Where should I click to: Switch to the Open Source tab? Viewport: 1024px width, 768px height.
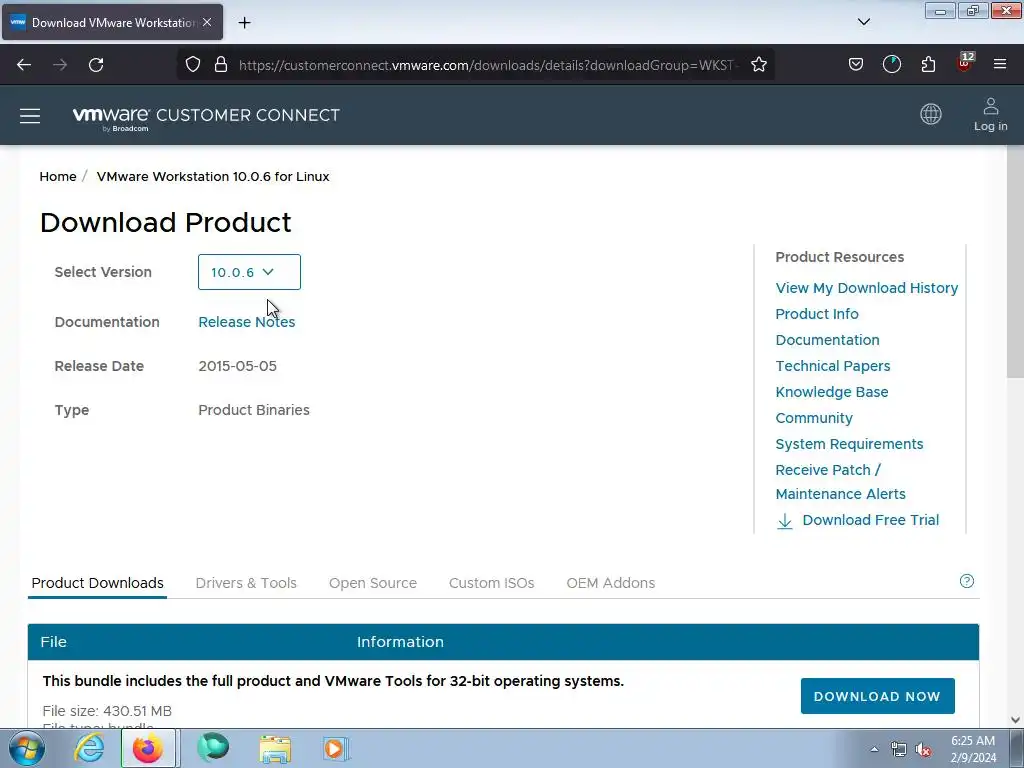pos(373,583)
